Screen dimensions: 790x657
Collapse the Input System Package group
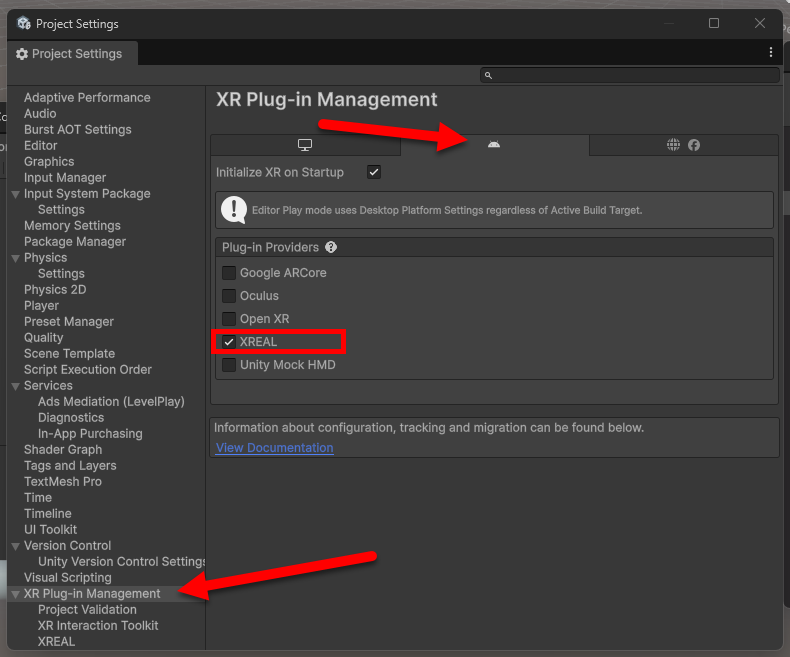[x=16, y=194]
